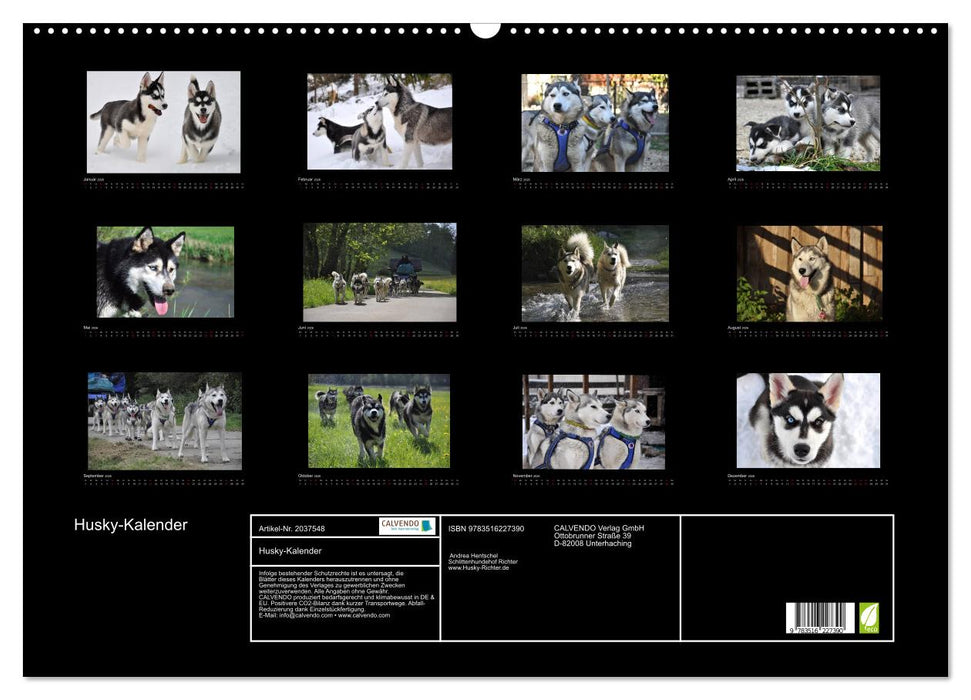Click the Dezember blue-eyed puppy image
Viewport: 971px width, 700px height.
pos(810,420)
